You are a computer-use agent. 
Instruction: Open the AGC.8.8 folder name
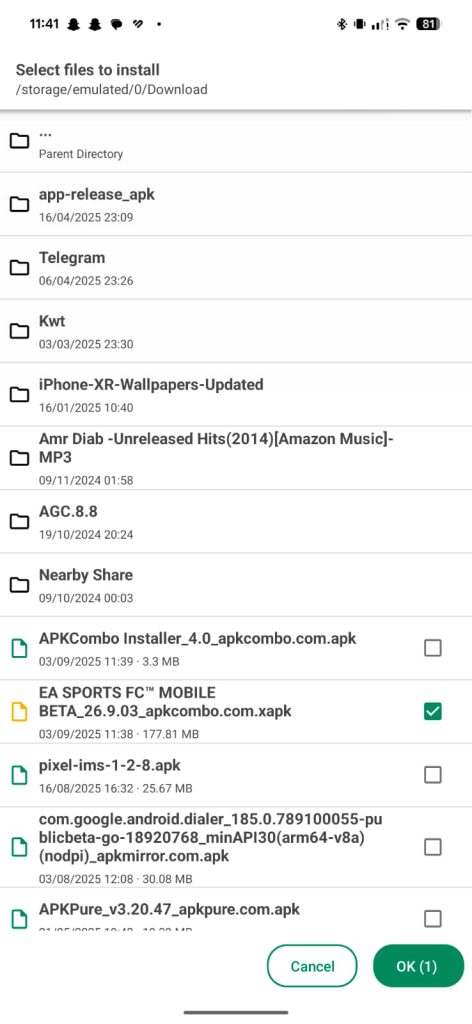[68, 511]
